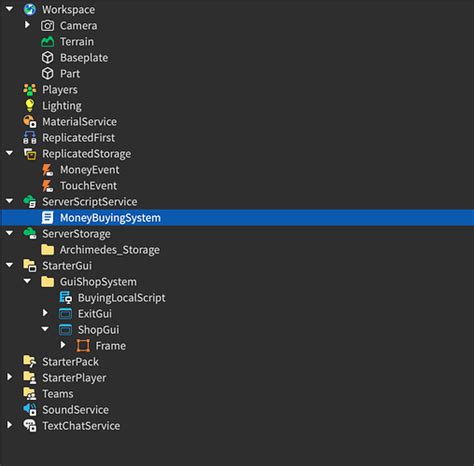Expand the ExitGui node
Screen dimensions: 474x466
click(x=45, y=313)
